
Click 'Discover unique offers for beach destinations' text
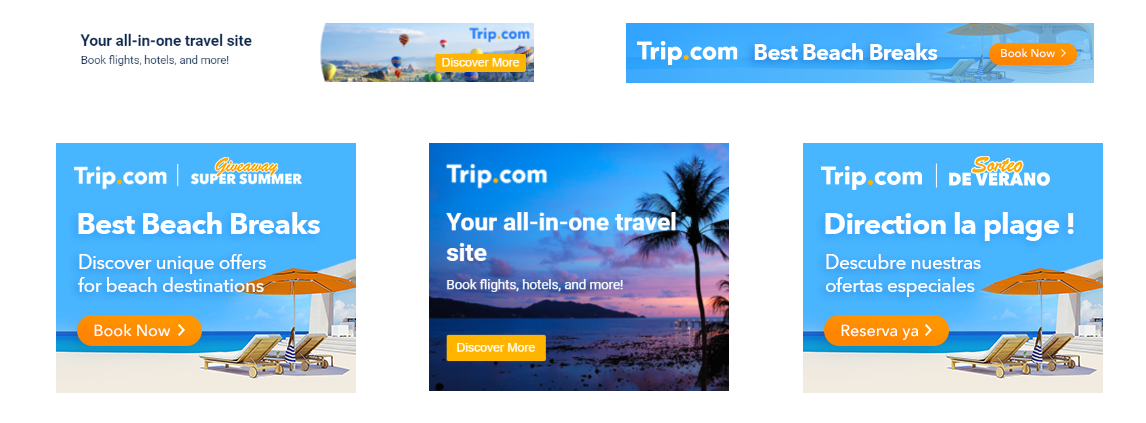click(171, 274)
